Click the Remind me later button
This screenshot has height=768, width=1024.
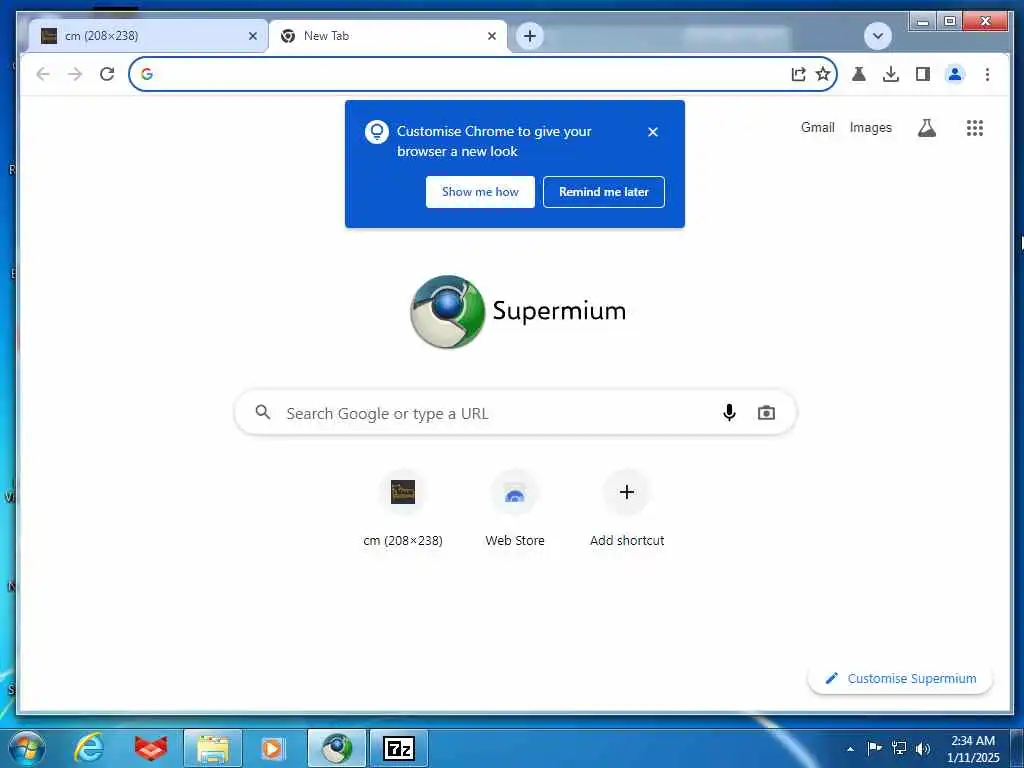(603, 192)
